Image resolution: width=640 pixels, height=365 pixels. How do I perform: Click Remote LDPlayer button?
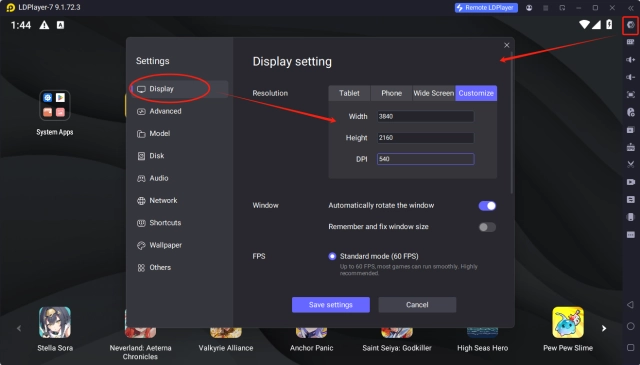(x=486, y=8)
